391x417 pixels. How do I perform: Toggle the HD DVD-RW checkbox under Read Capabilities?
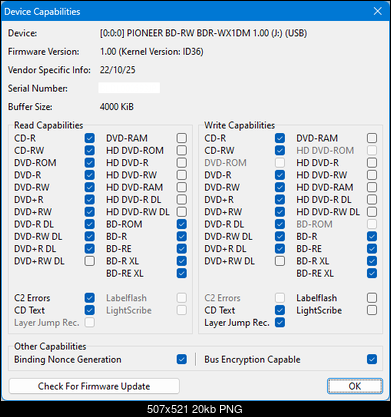pos(182,175)
